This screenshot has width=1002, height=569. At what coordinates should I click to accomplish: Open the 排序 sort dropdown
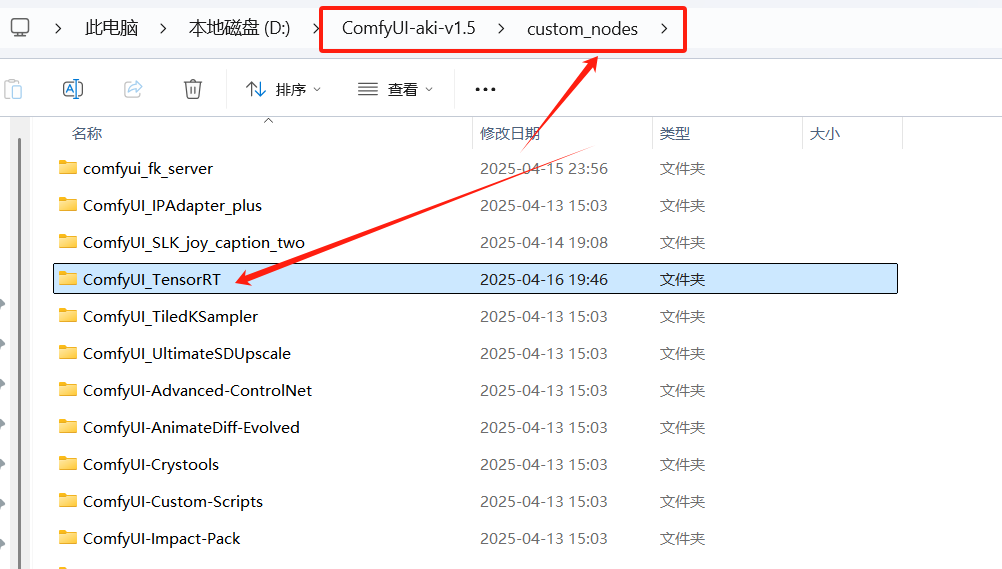pyautogui.click(x=284, y=90)
